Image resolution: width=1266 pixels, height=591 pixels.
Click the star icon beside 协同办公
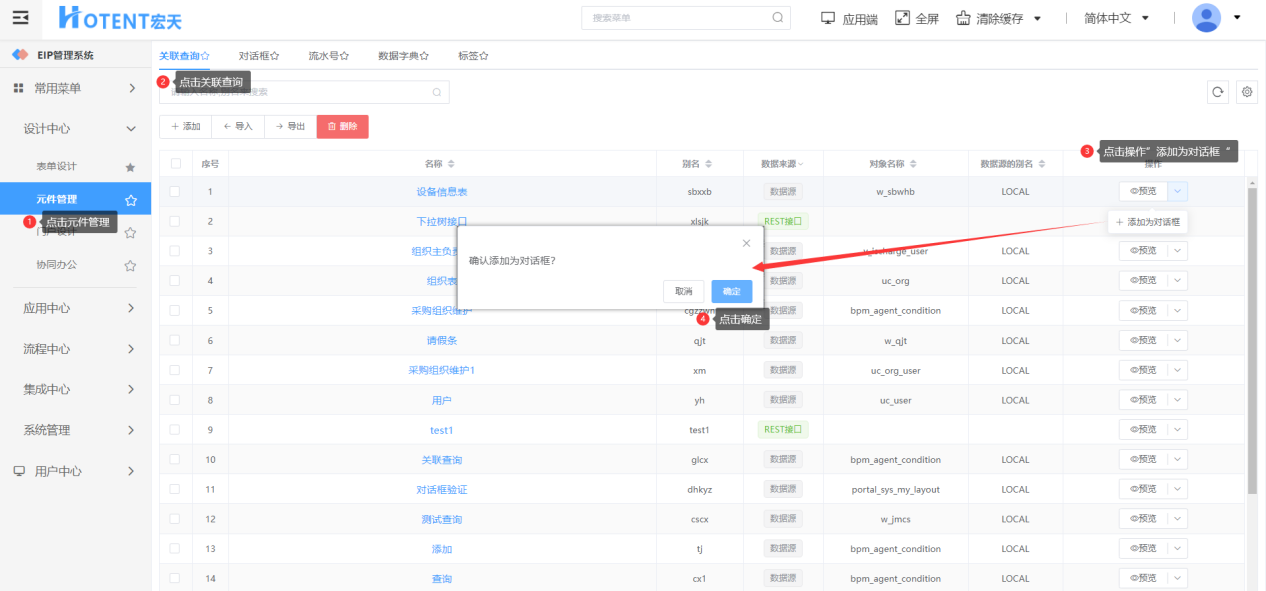click(x=130, y=265)
